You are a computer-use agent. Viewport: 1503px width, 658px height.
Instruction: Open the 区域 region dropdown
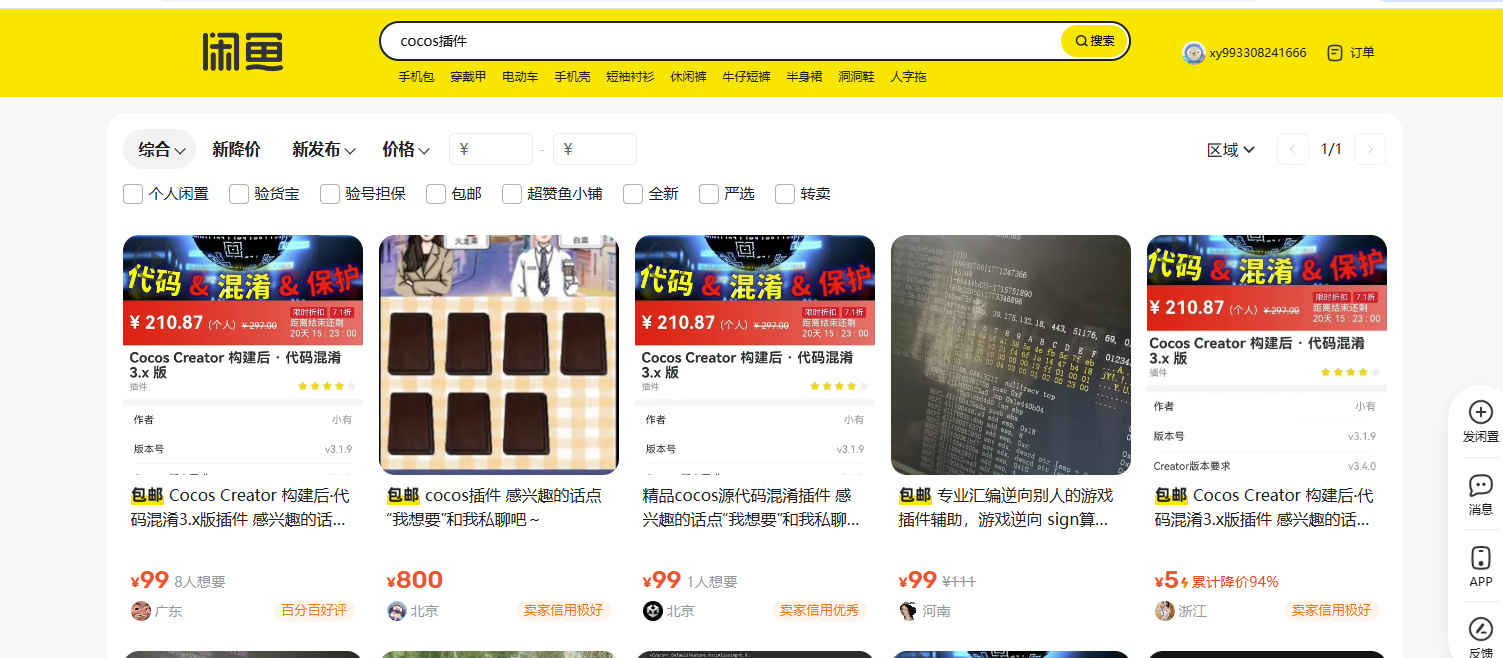click(1231, 150)
